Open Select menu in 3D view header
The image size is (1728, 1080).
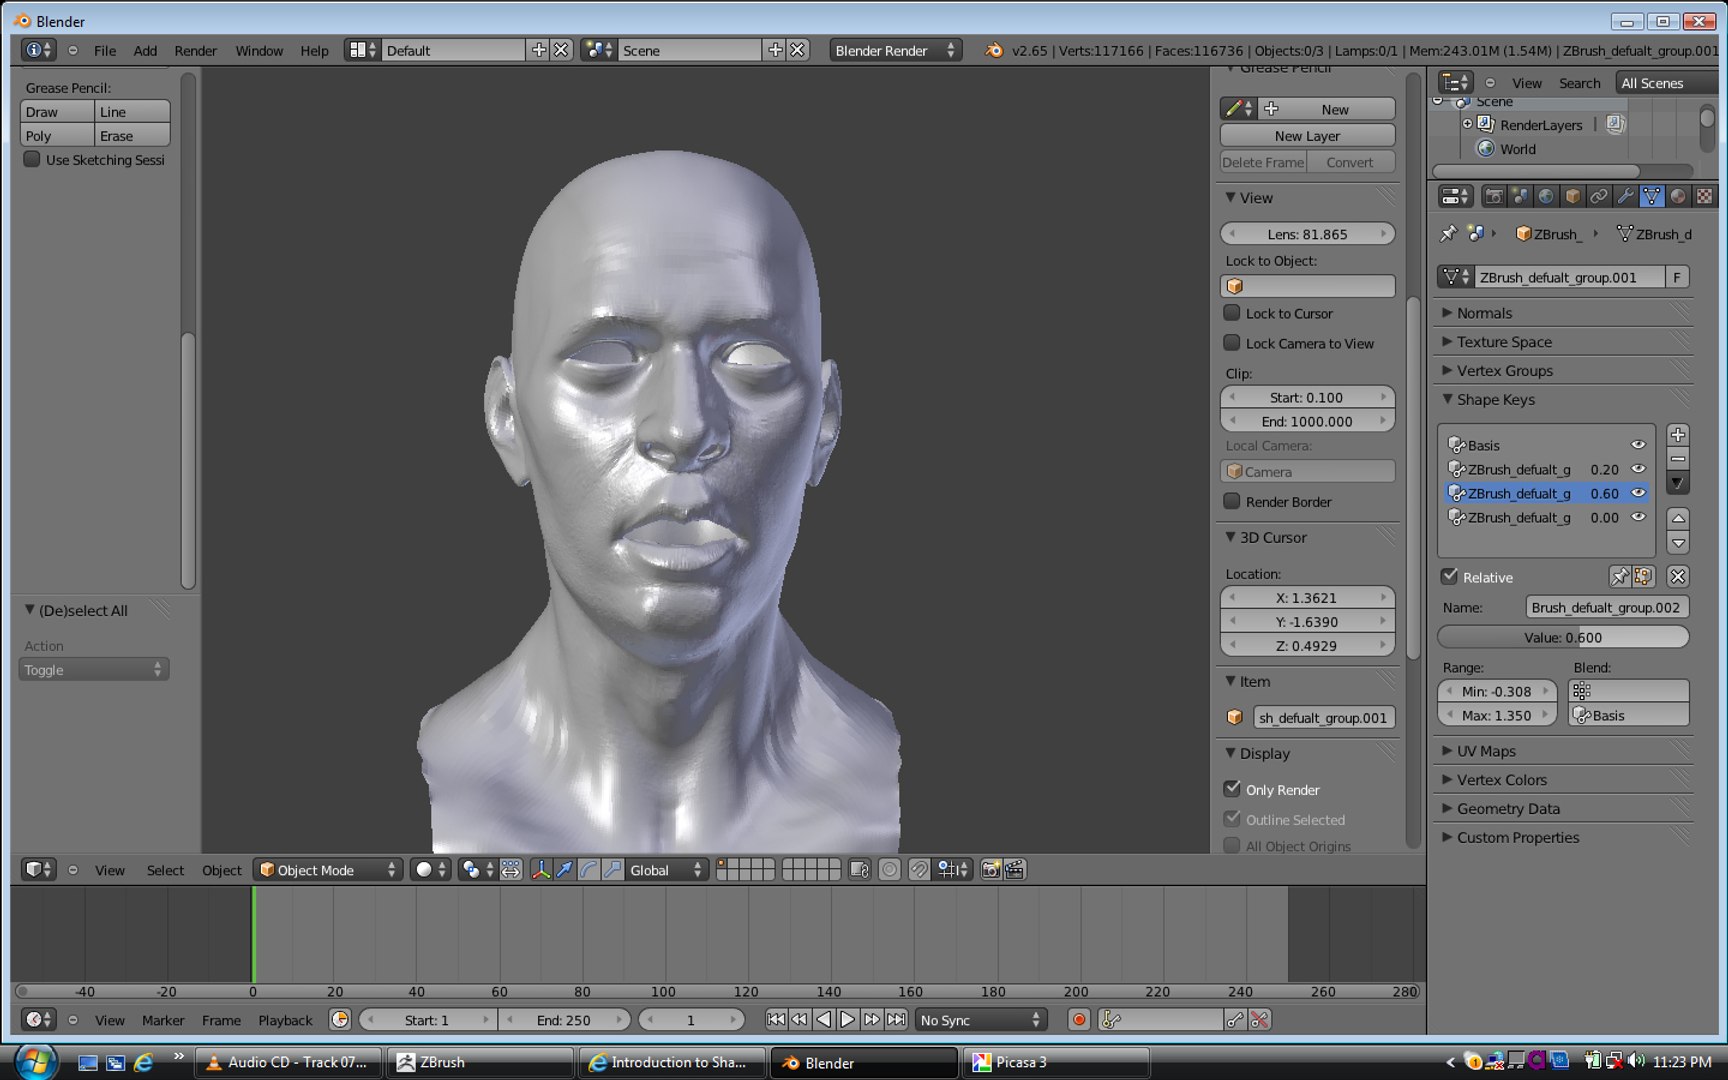[165, 870]
